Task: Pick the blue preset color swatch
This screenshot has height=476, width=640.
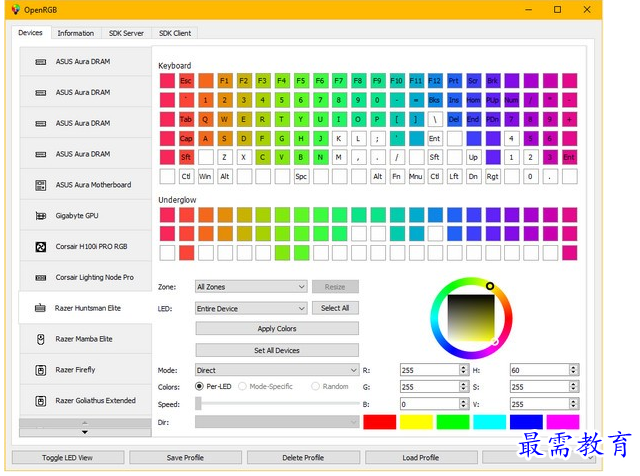Action: click(x=526, y=422)
